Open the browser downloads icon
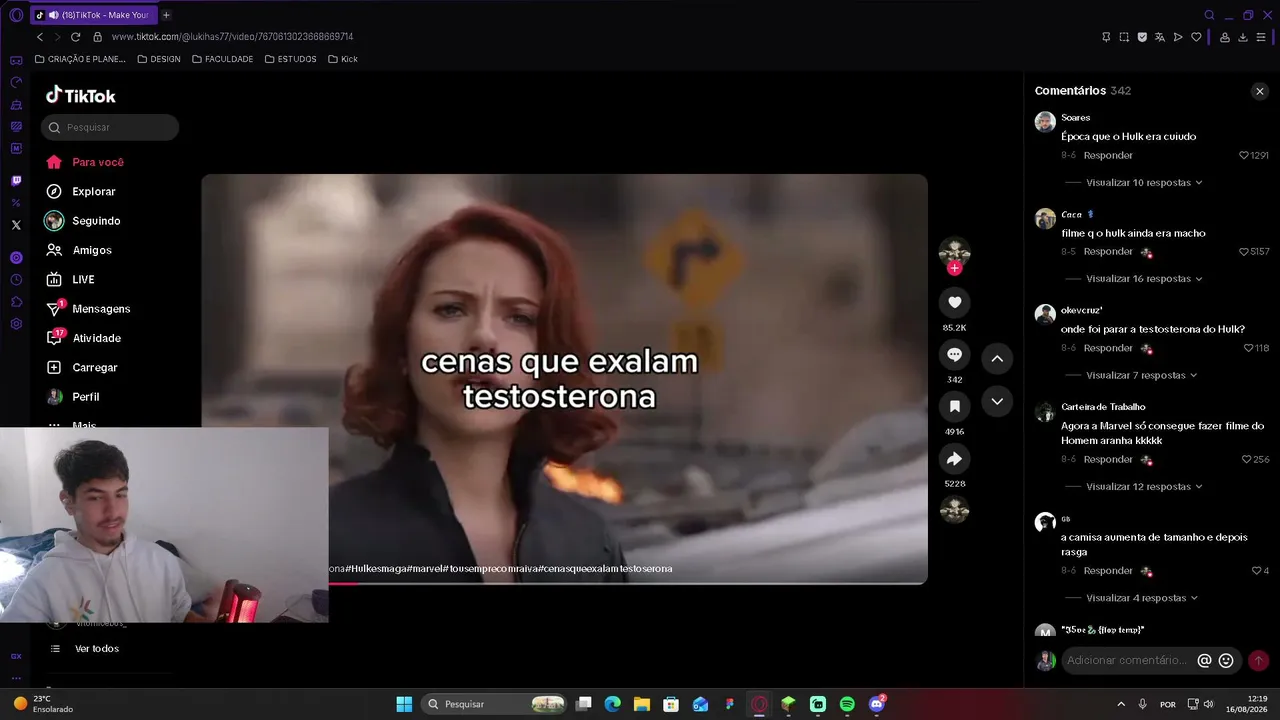 1243,37
